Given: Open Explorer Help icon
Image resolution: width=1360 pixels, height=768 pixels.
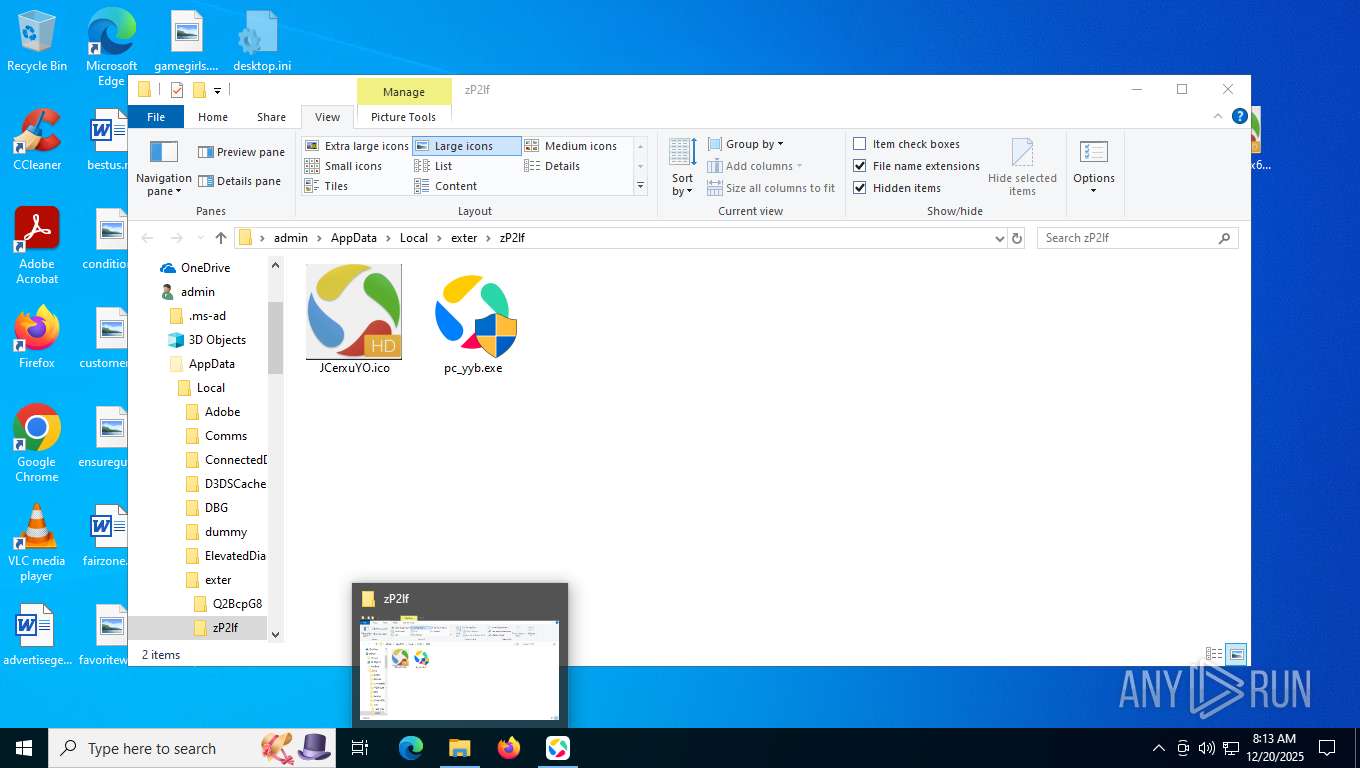Looking at the screenshot, I should click(1239, 116).
